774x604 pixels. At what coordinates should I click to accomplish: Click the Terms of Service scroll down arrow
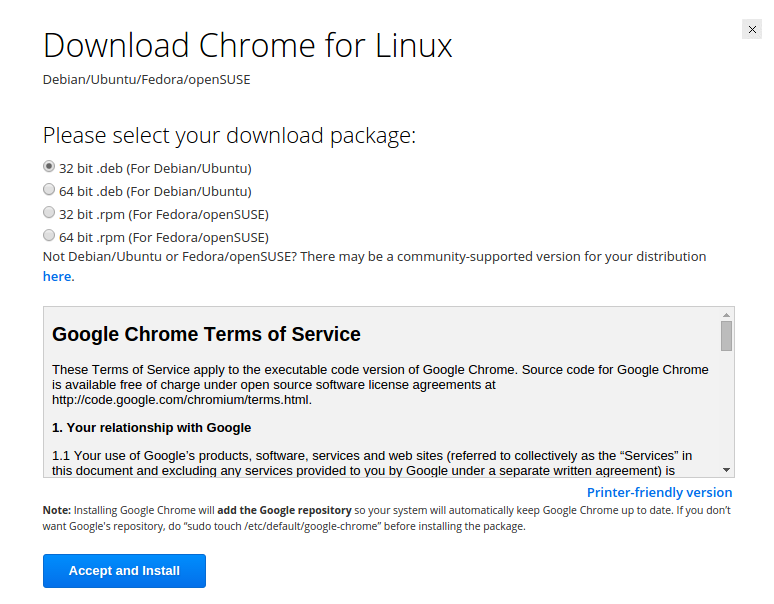[726, 470]
